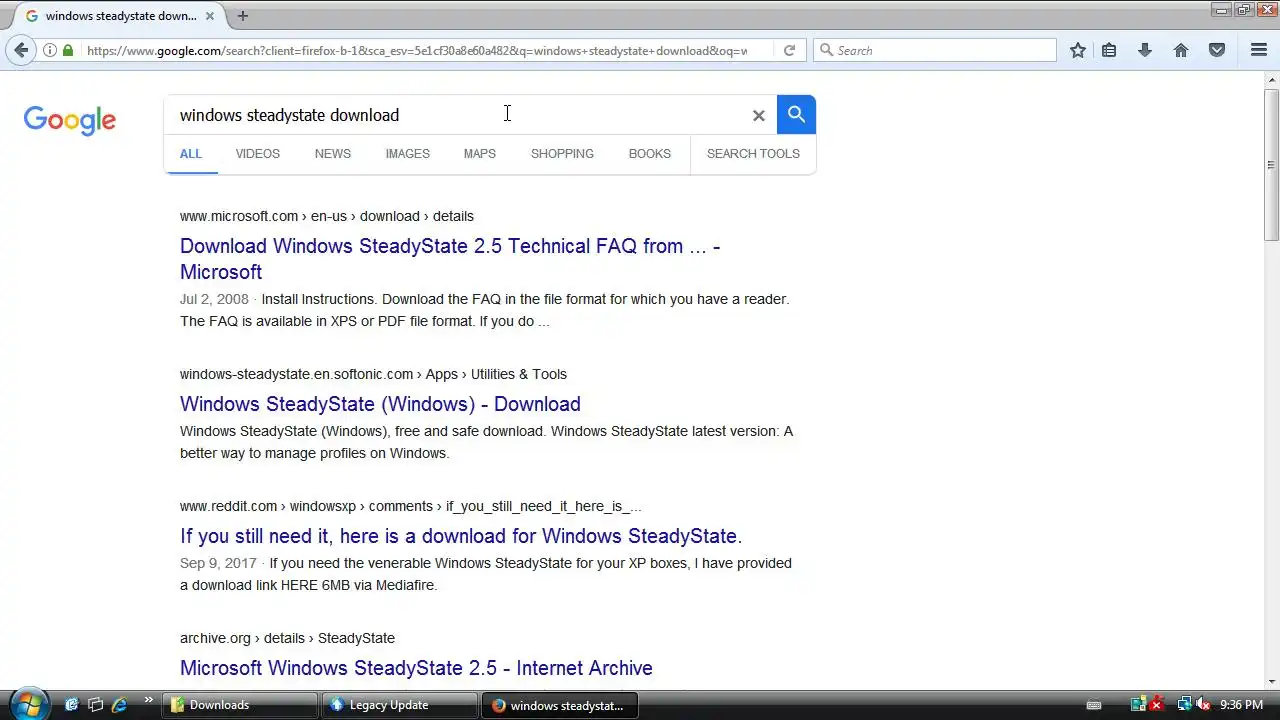This screenshot has width=1280, height=720.
Task: Select the Maps search tab
Action: click(x=480, y=153)
